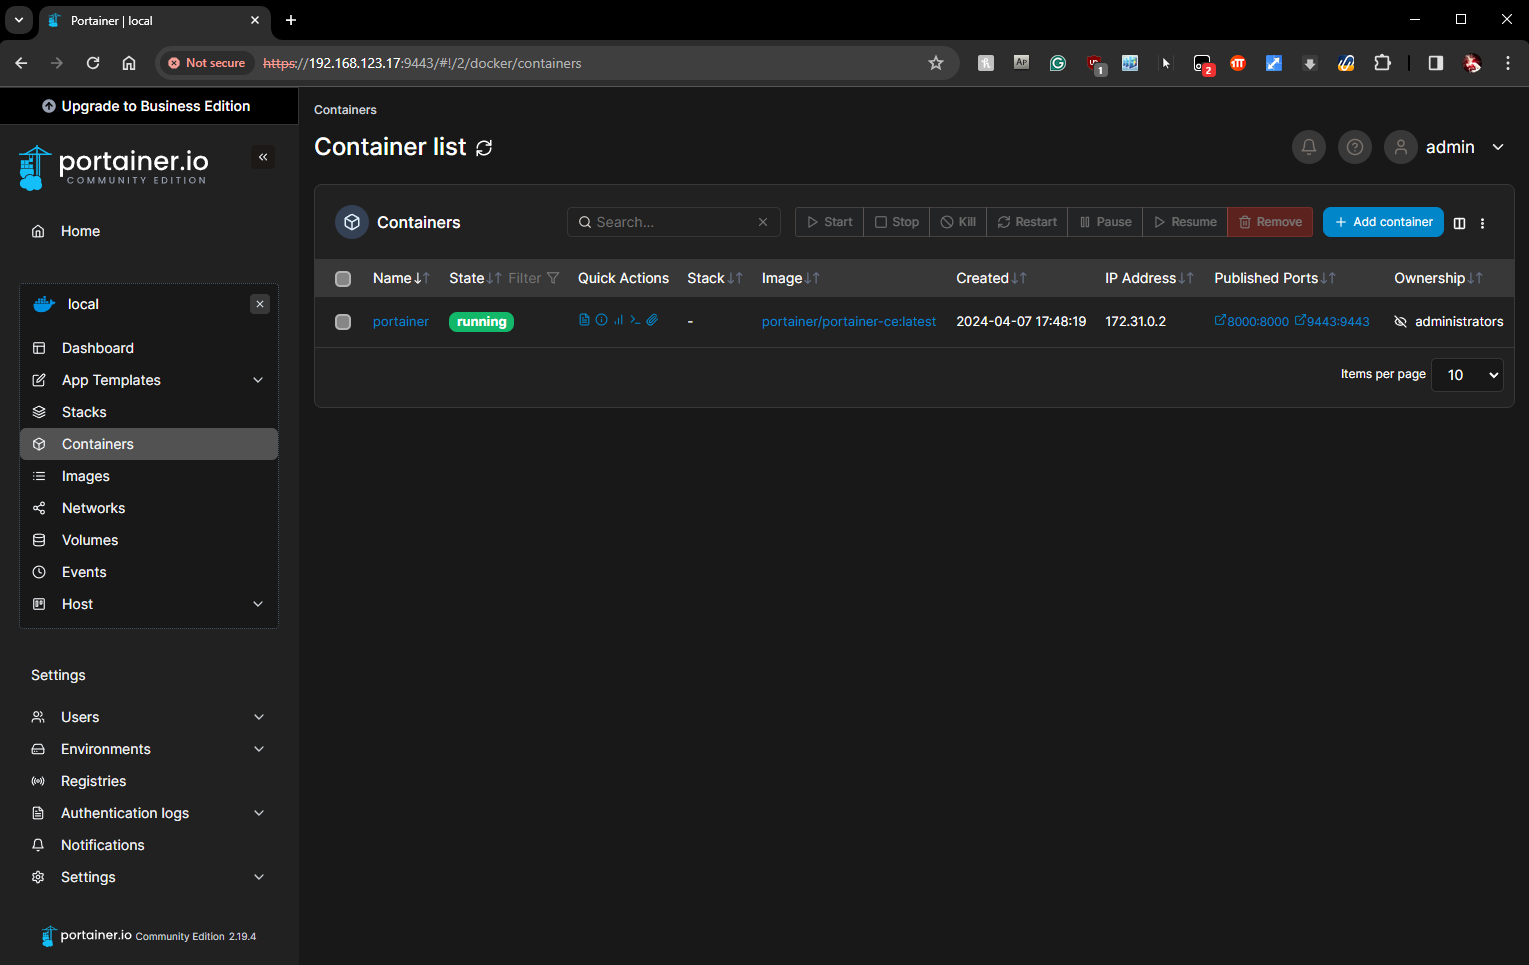Open portainer/portainer-ce:latest image link

click(x=848, y=322)
